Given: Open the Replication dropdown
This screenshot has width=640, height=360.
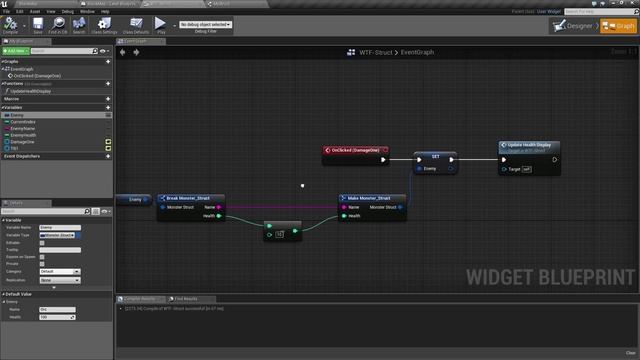Looking at the screenshot, I should [60, 280].
